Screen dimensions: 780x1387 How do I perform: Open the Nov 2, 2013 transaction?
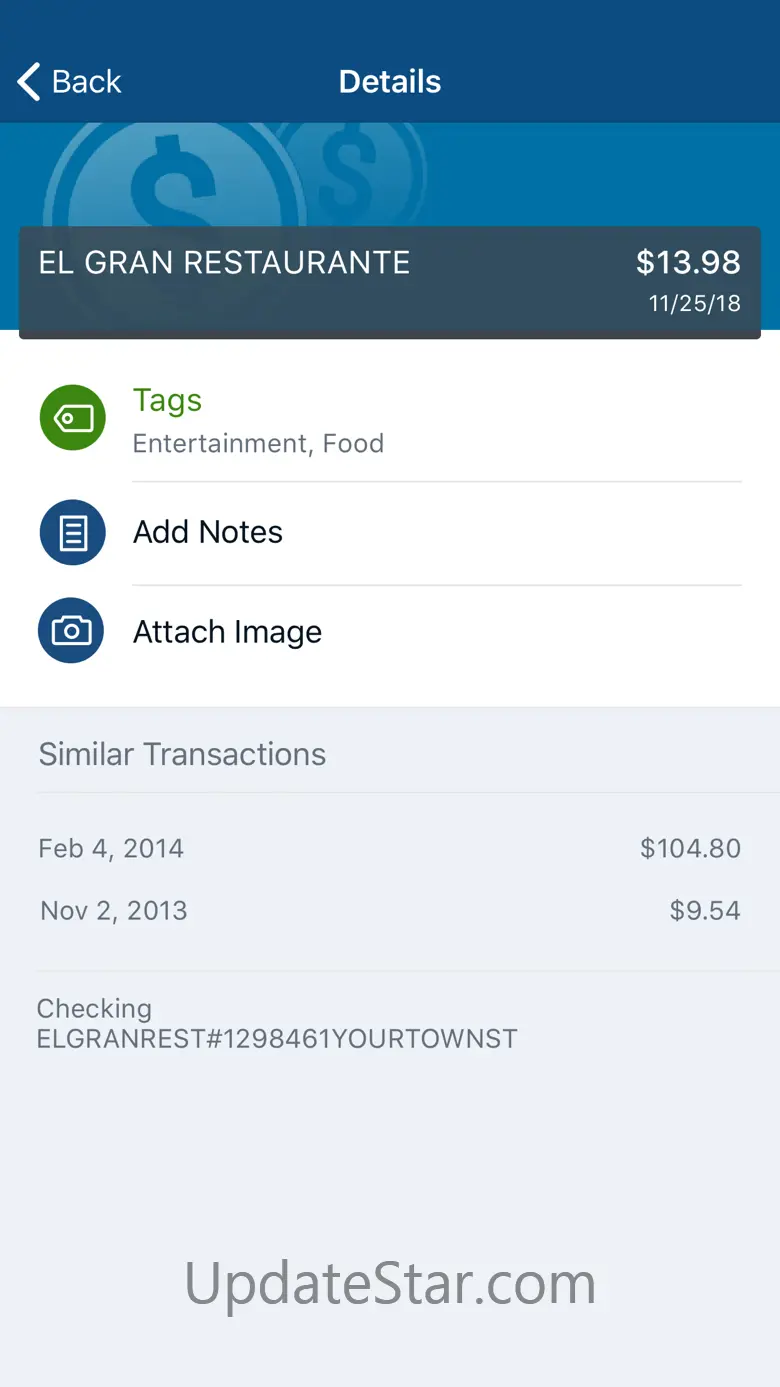click(114, 911)
